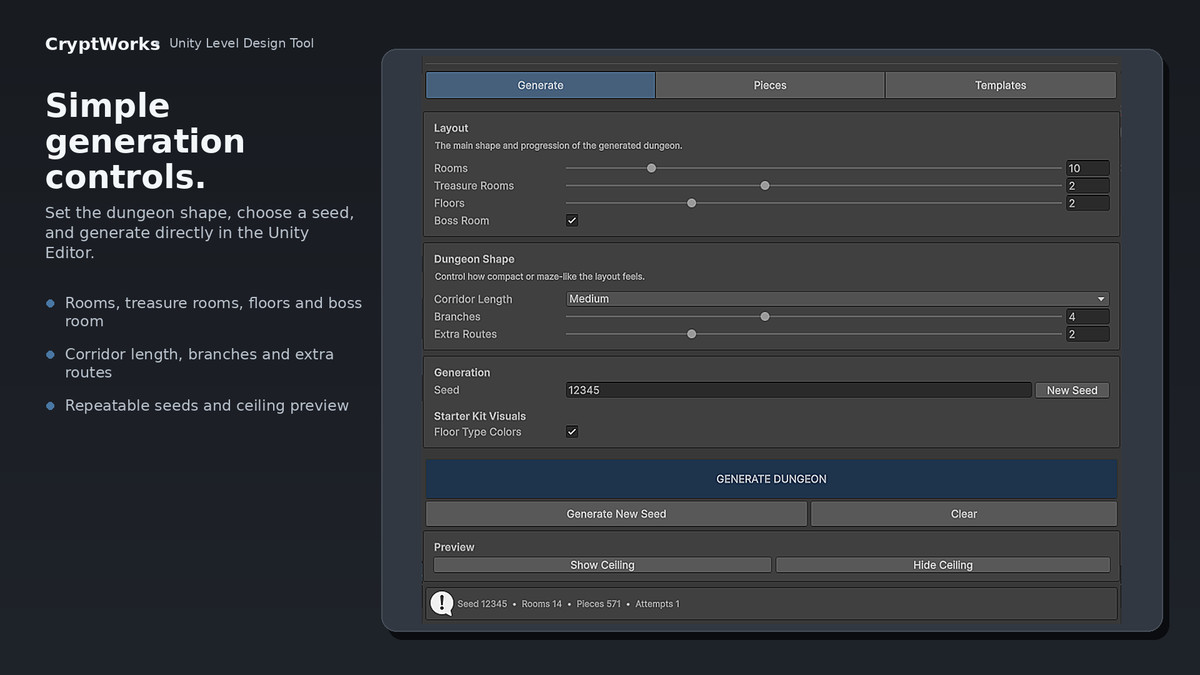Click the Rooms slider handle
1200x675 pixels.
[x=651, y=168]
